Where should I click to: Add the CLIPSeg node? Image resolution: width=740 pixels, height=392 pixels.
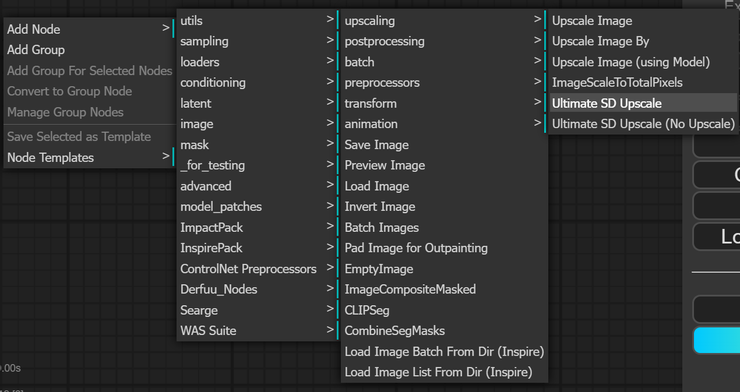pos(443,310)
